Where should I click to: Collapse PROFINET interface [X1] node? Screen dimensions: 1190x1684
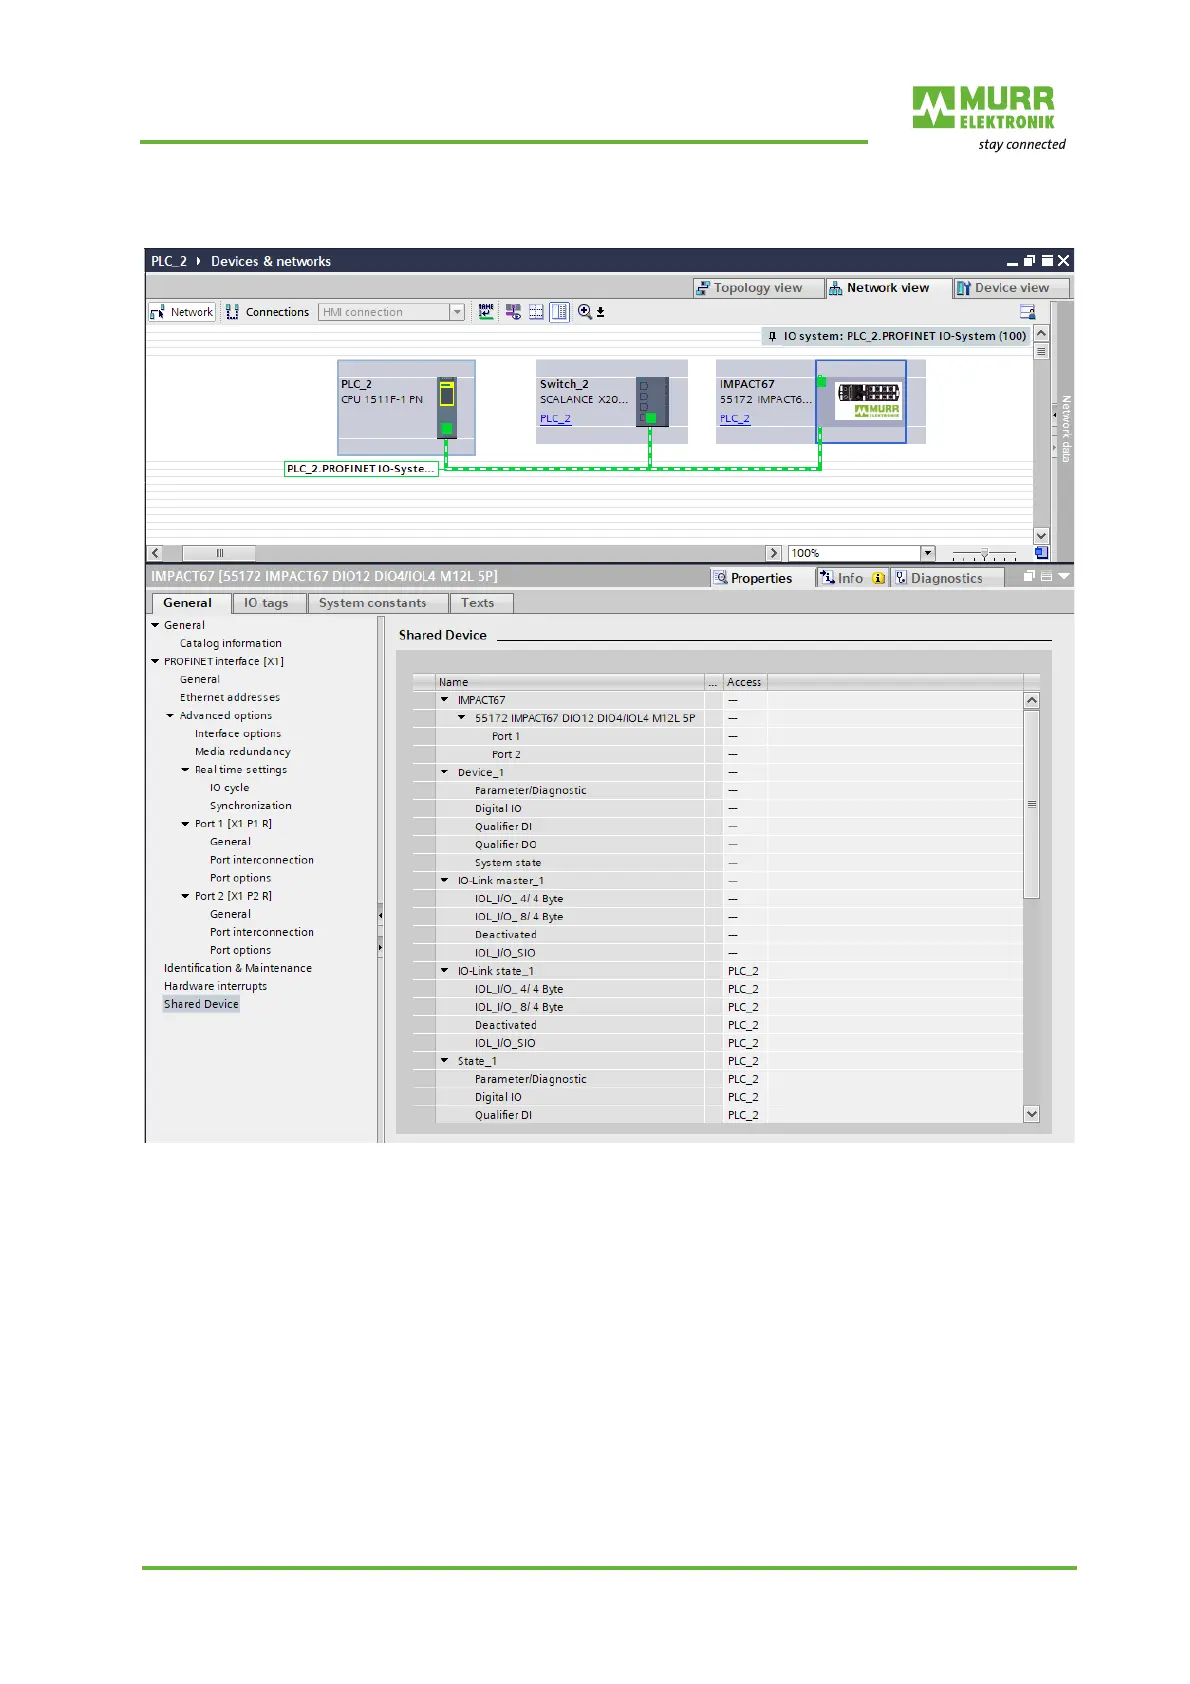(155, 661)
